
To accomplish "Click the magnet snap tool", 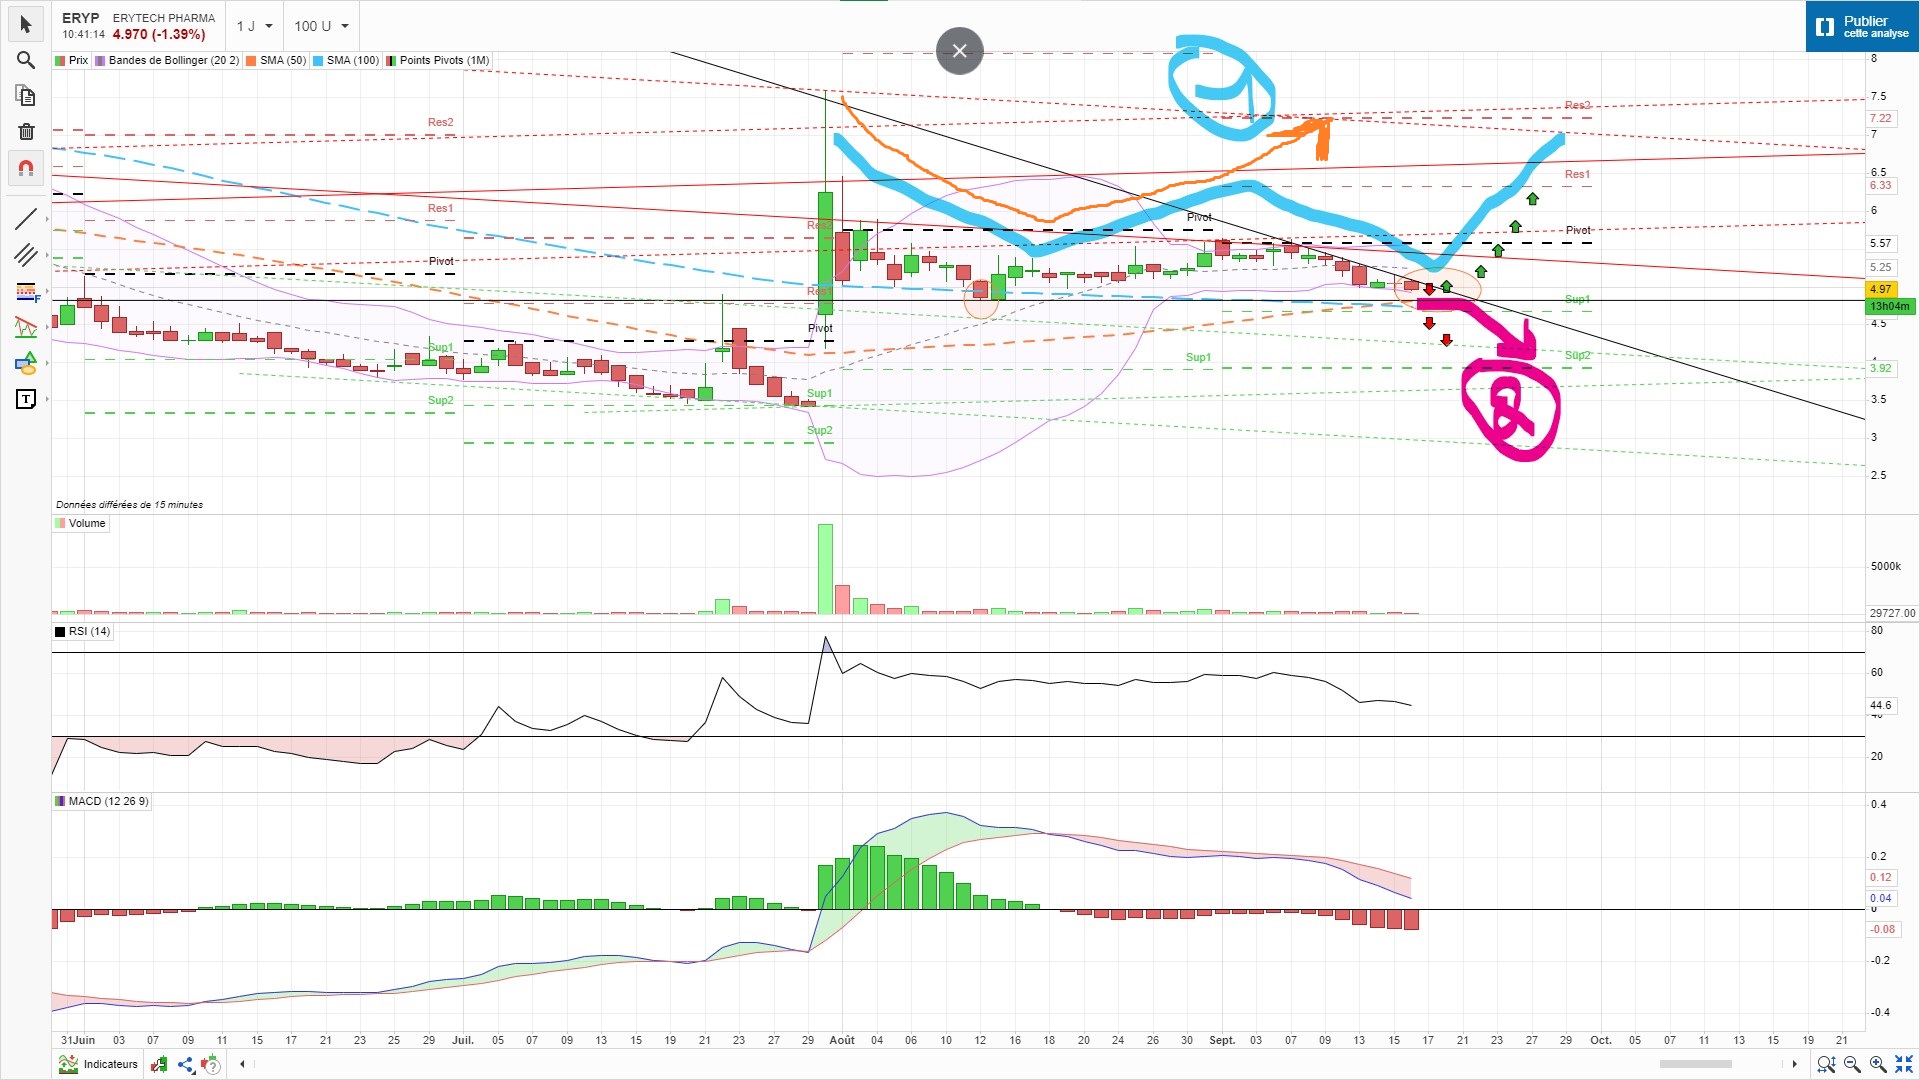I will coord(26,168).
